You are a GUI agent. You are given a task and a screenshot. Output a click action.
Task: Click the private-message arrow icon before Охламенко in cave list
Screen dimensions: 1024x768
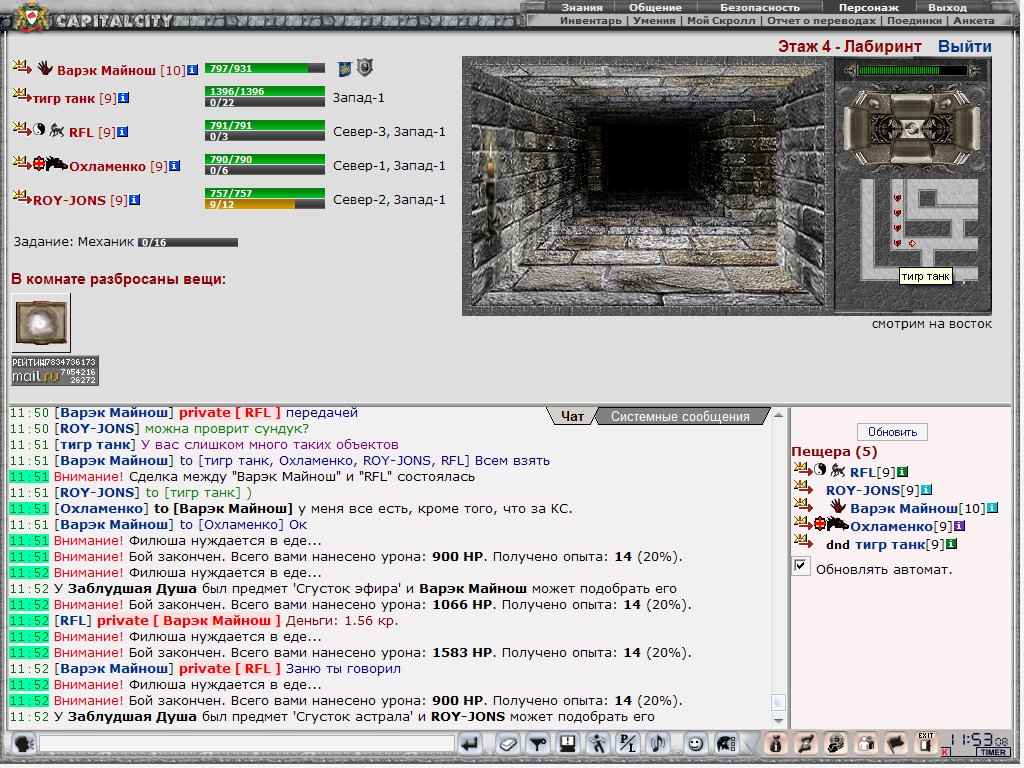tap(802, 525)
